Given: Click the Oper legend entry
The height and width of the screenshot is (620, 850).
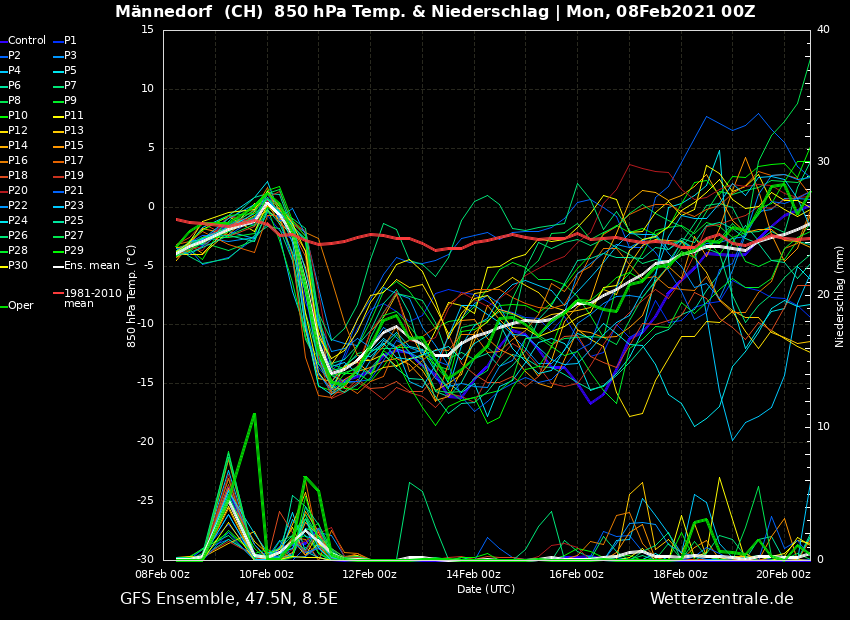Looking at the screenshot, I should pyautogui.click(x=20, y=306).
